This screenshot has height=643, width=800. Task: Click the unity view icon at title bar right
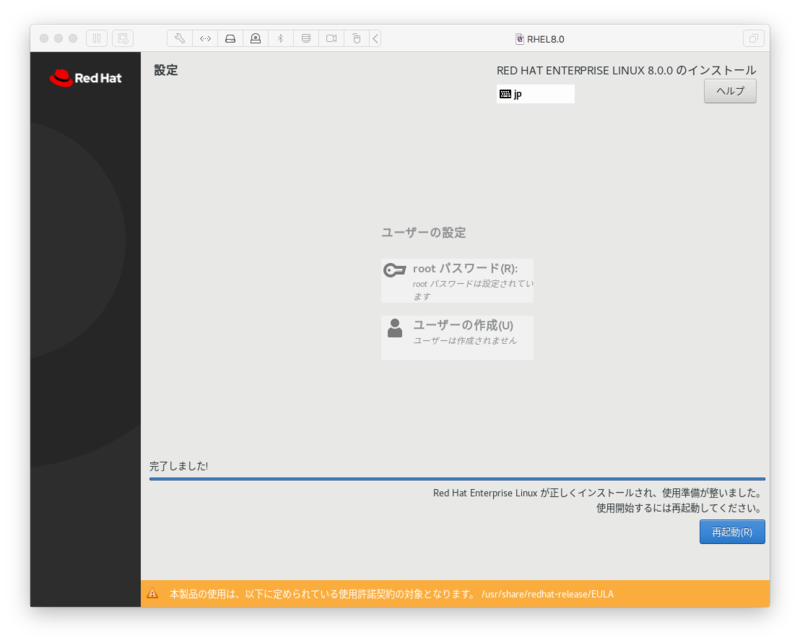coord(753,38)
